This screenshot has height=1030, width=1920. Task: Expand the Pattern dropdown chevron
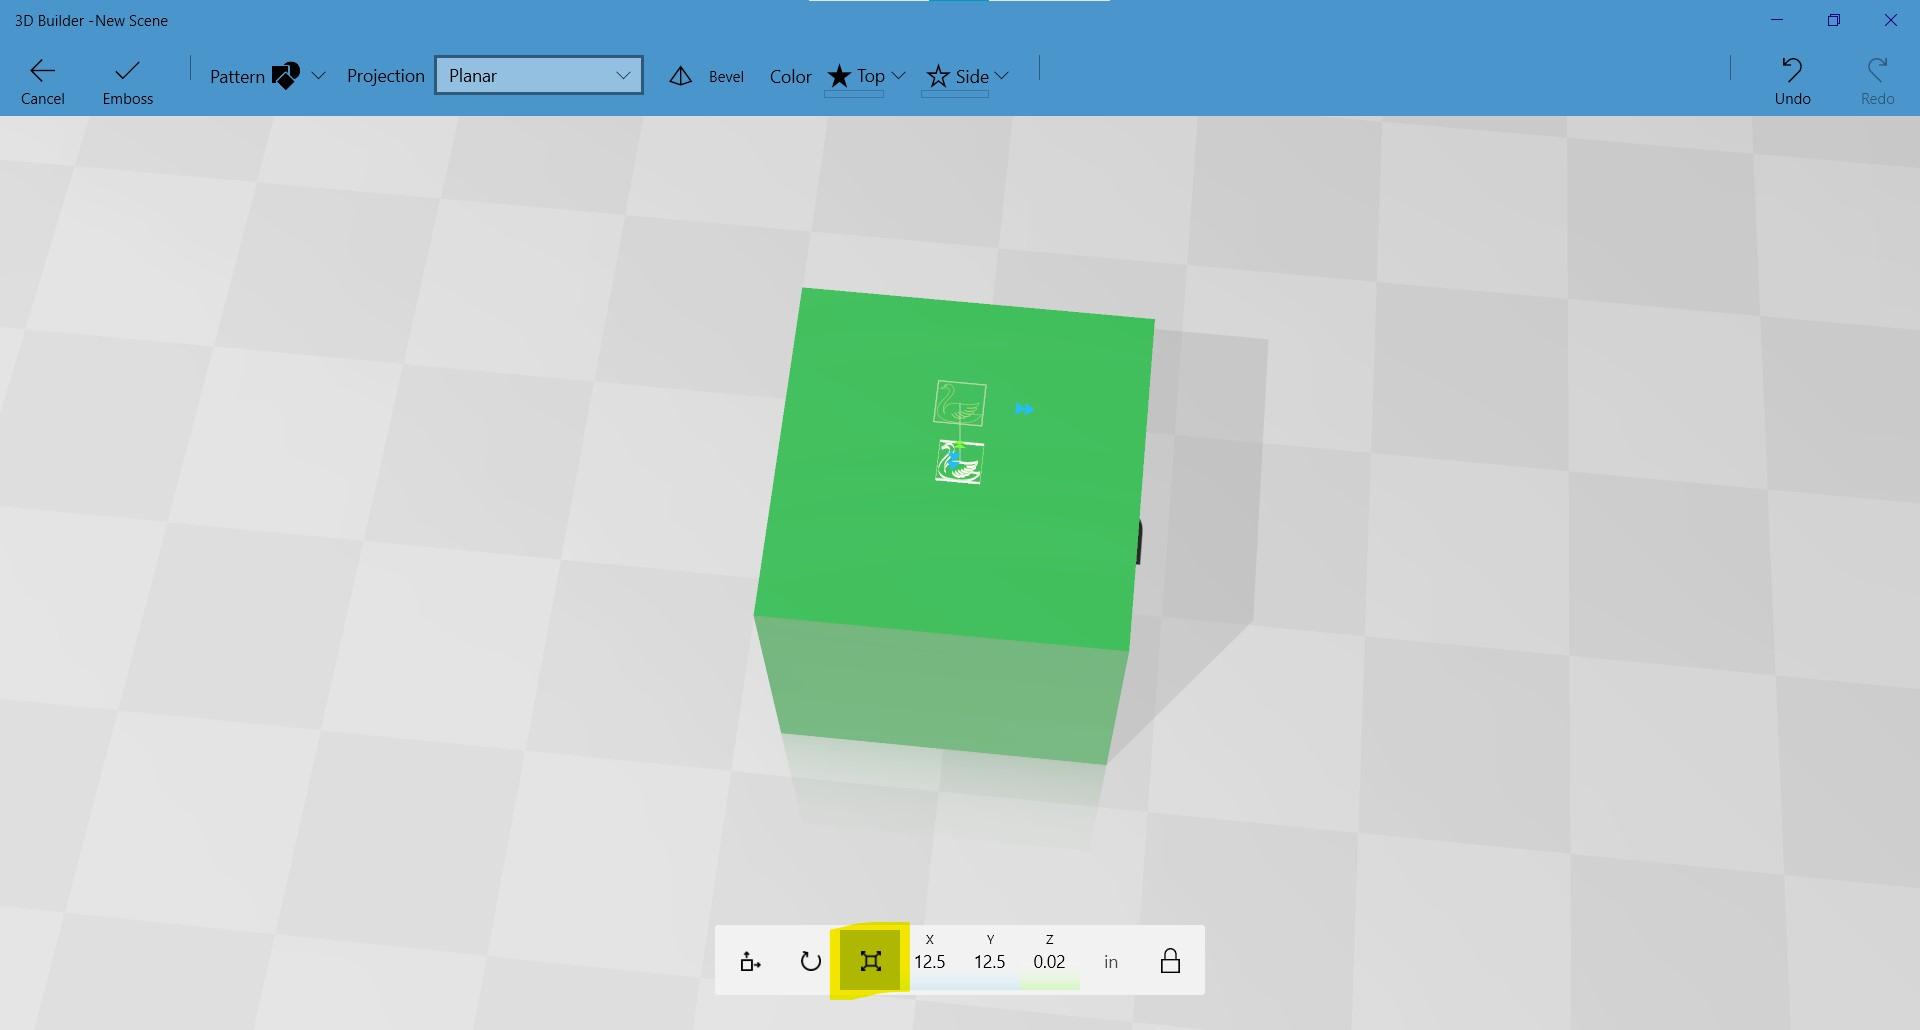(319, 76)
